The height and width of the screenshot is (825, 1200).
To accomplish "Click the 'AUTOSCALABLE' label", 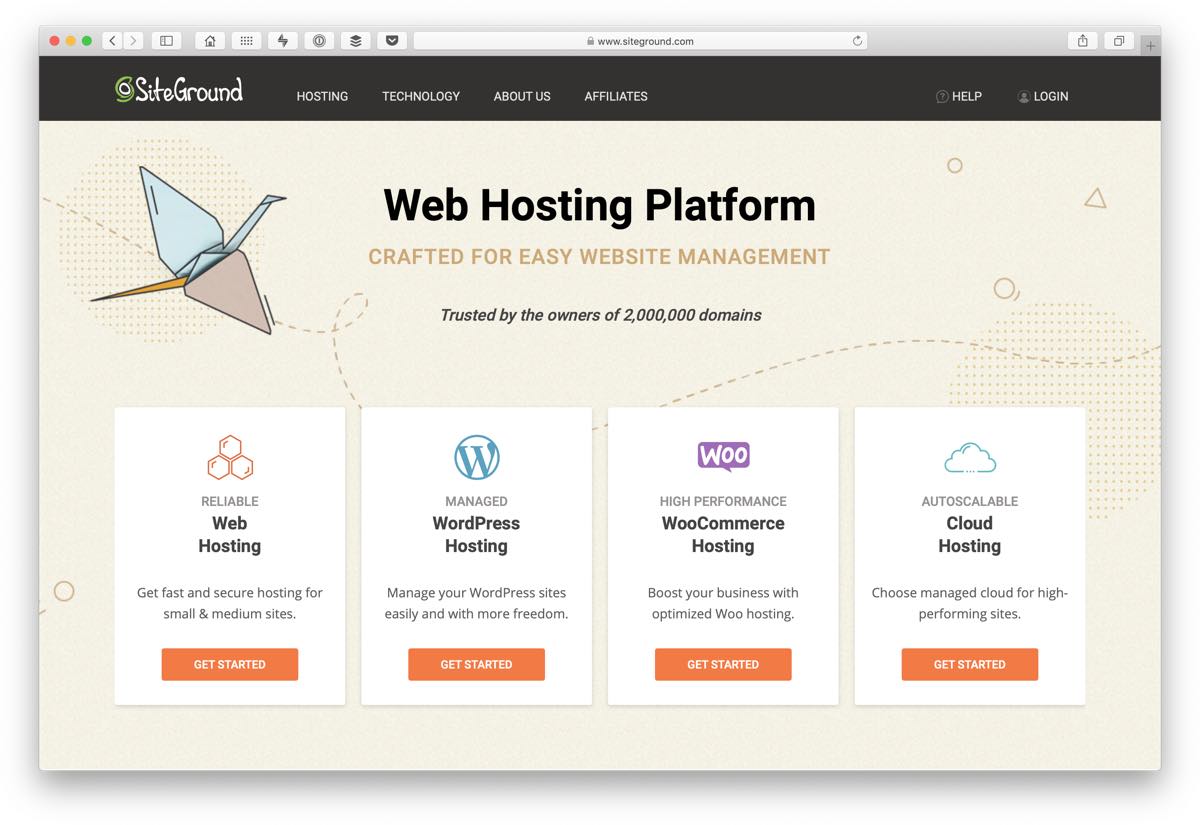I will (x=970, y=501).
